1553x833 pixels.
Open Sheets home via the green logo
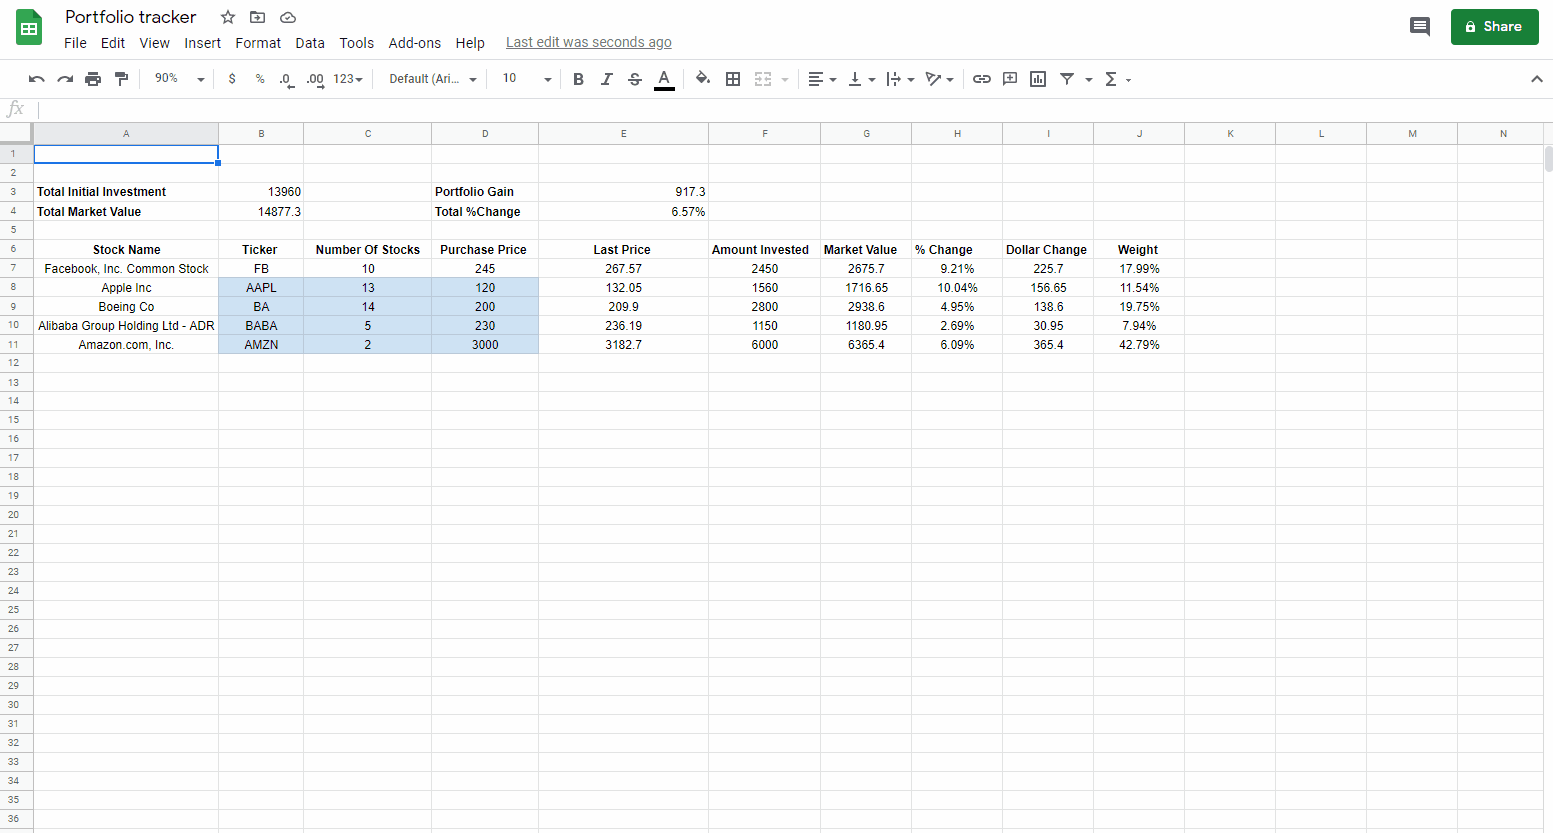[29, 28]
